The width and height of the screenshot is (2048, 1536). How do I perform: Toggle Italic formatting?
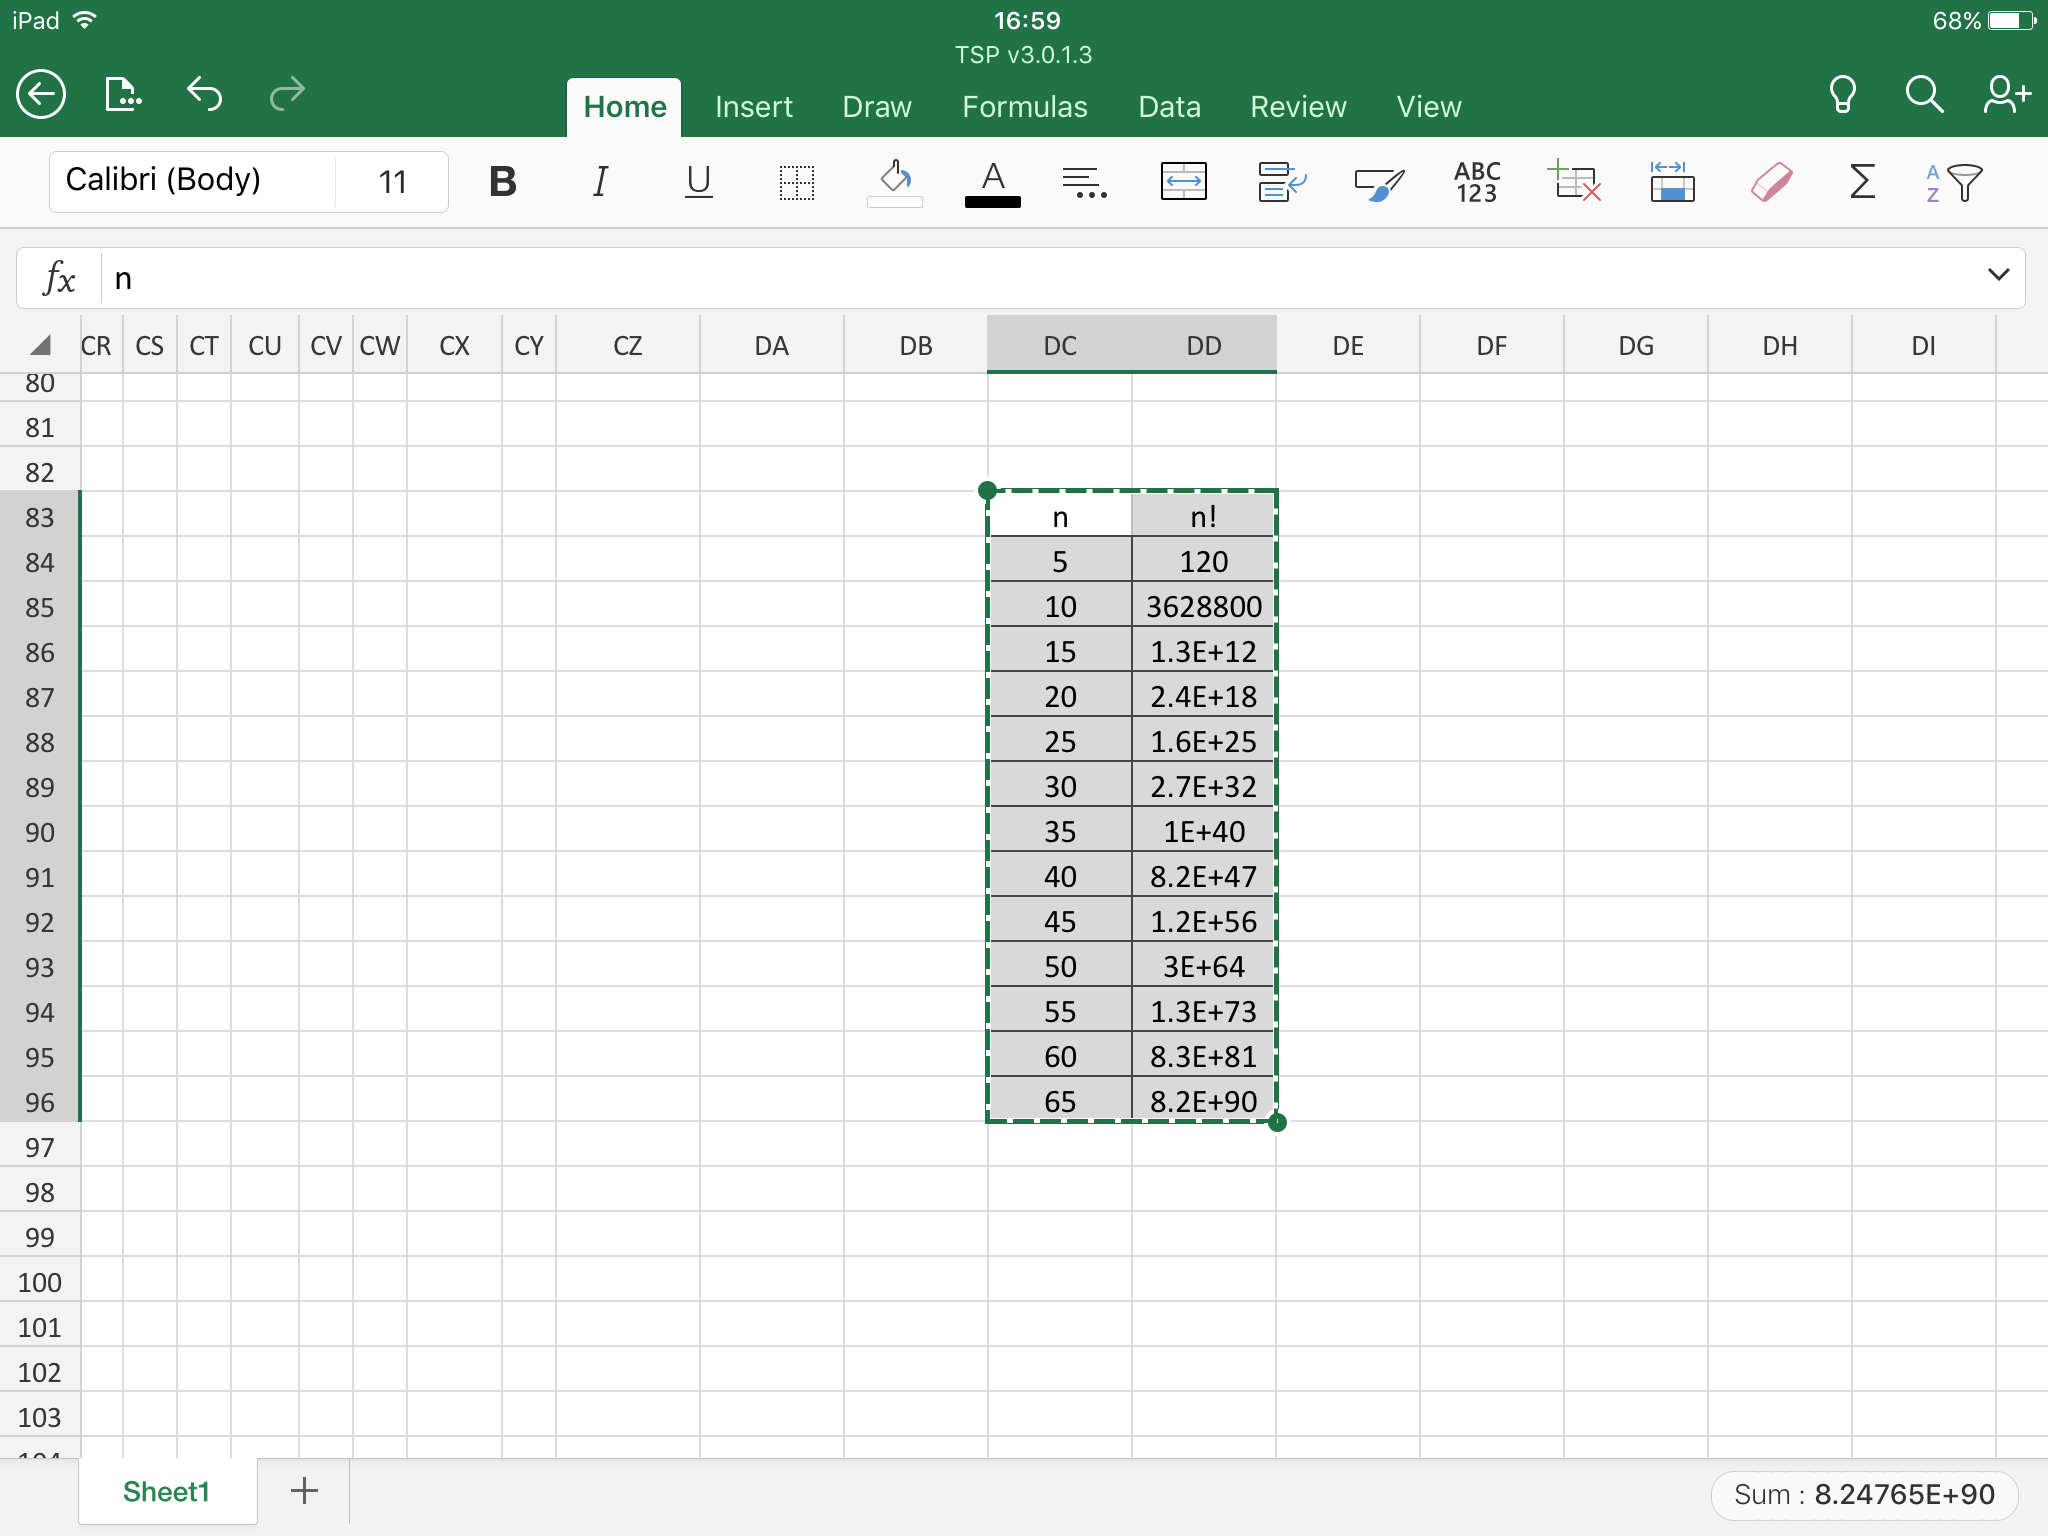[x=600, y=182]
